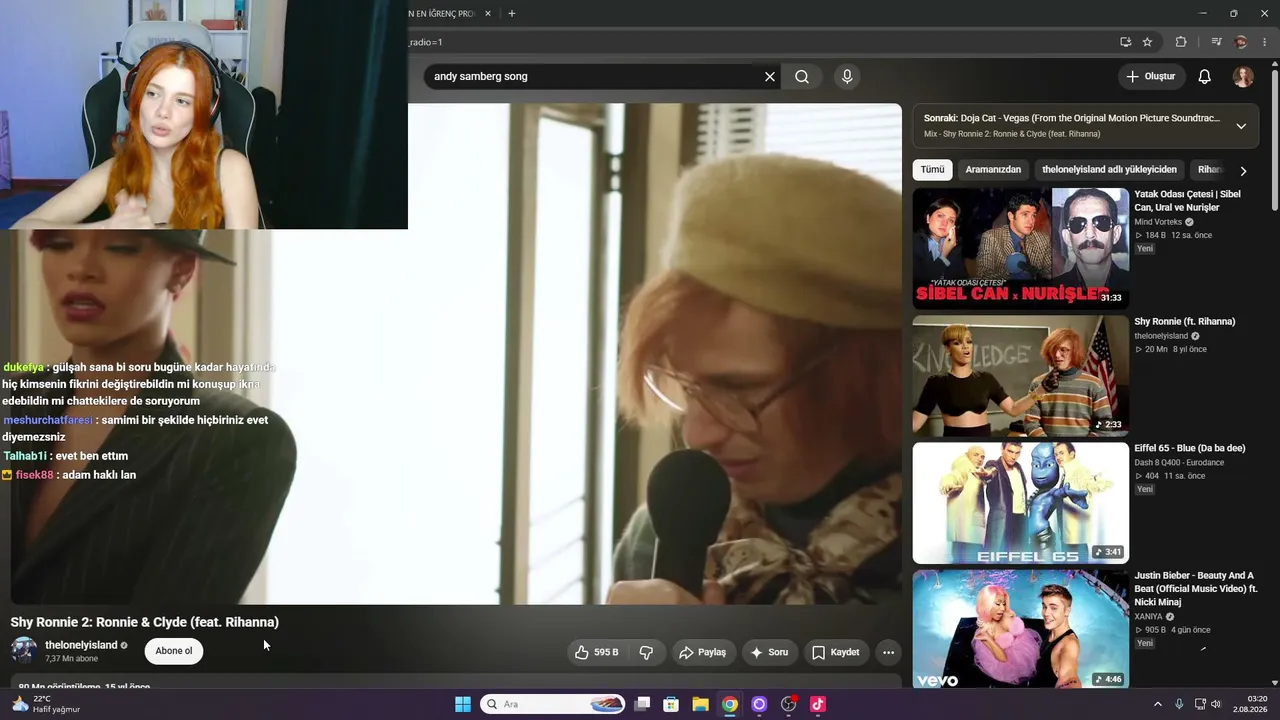
Task: Clear the YouTube search box text
Action: (x=770, y=77)
